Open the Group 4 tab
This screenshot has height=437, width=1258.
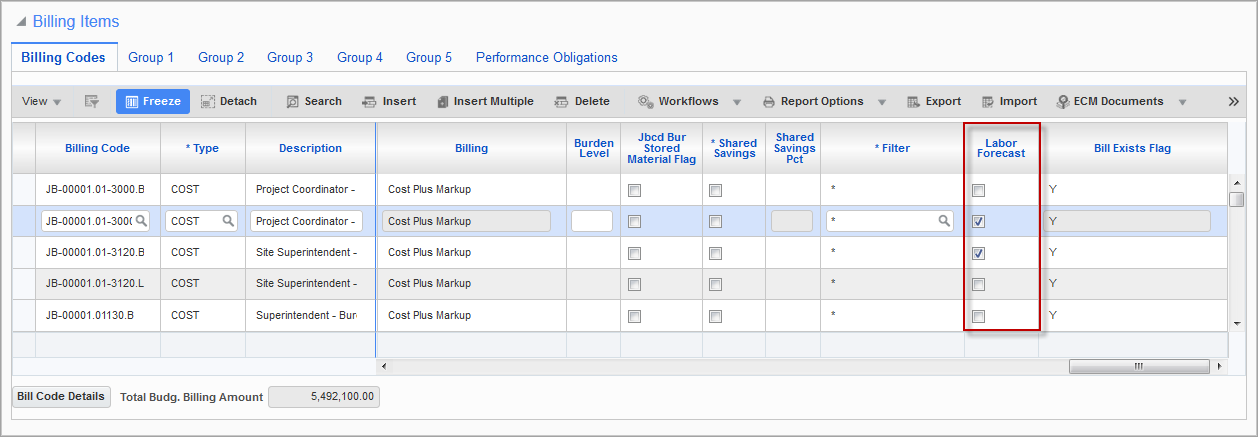click(x=360, y=58)
